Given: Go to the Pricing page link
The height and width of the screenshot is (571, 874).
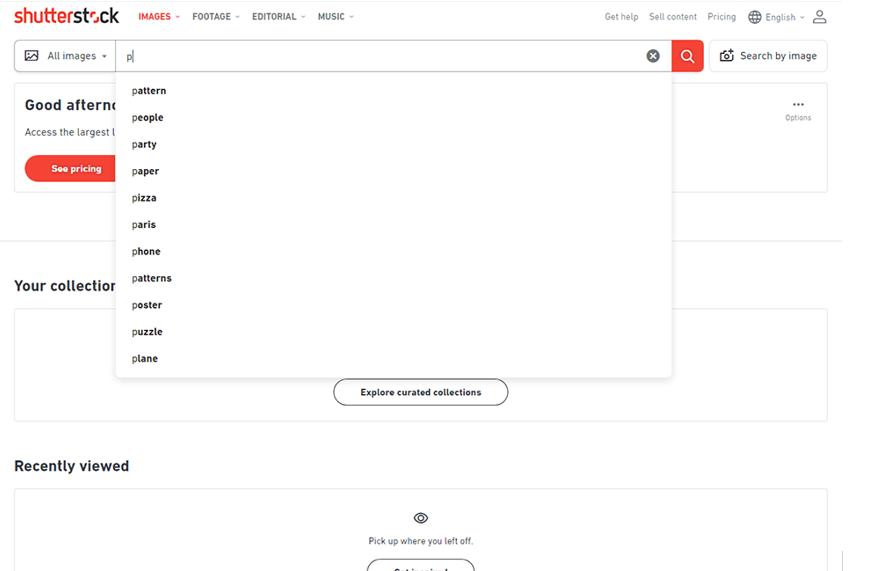Looking at the screenshot, I should pos(721,17).
